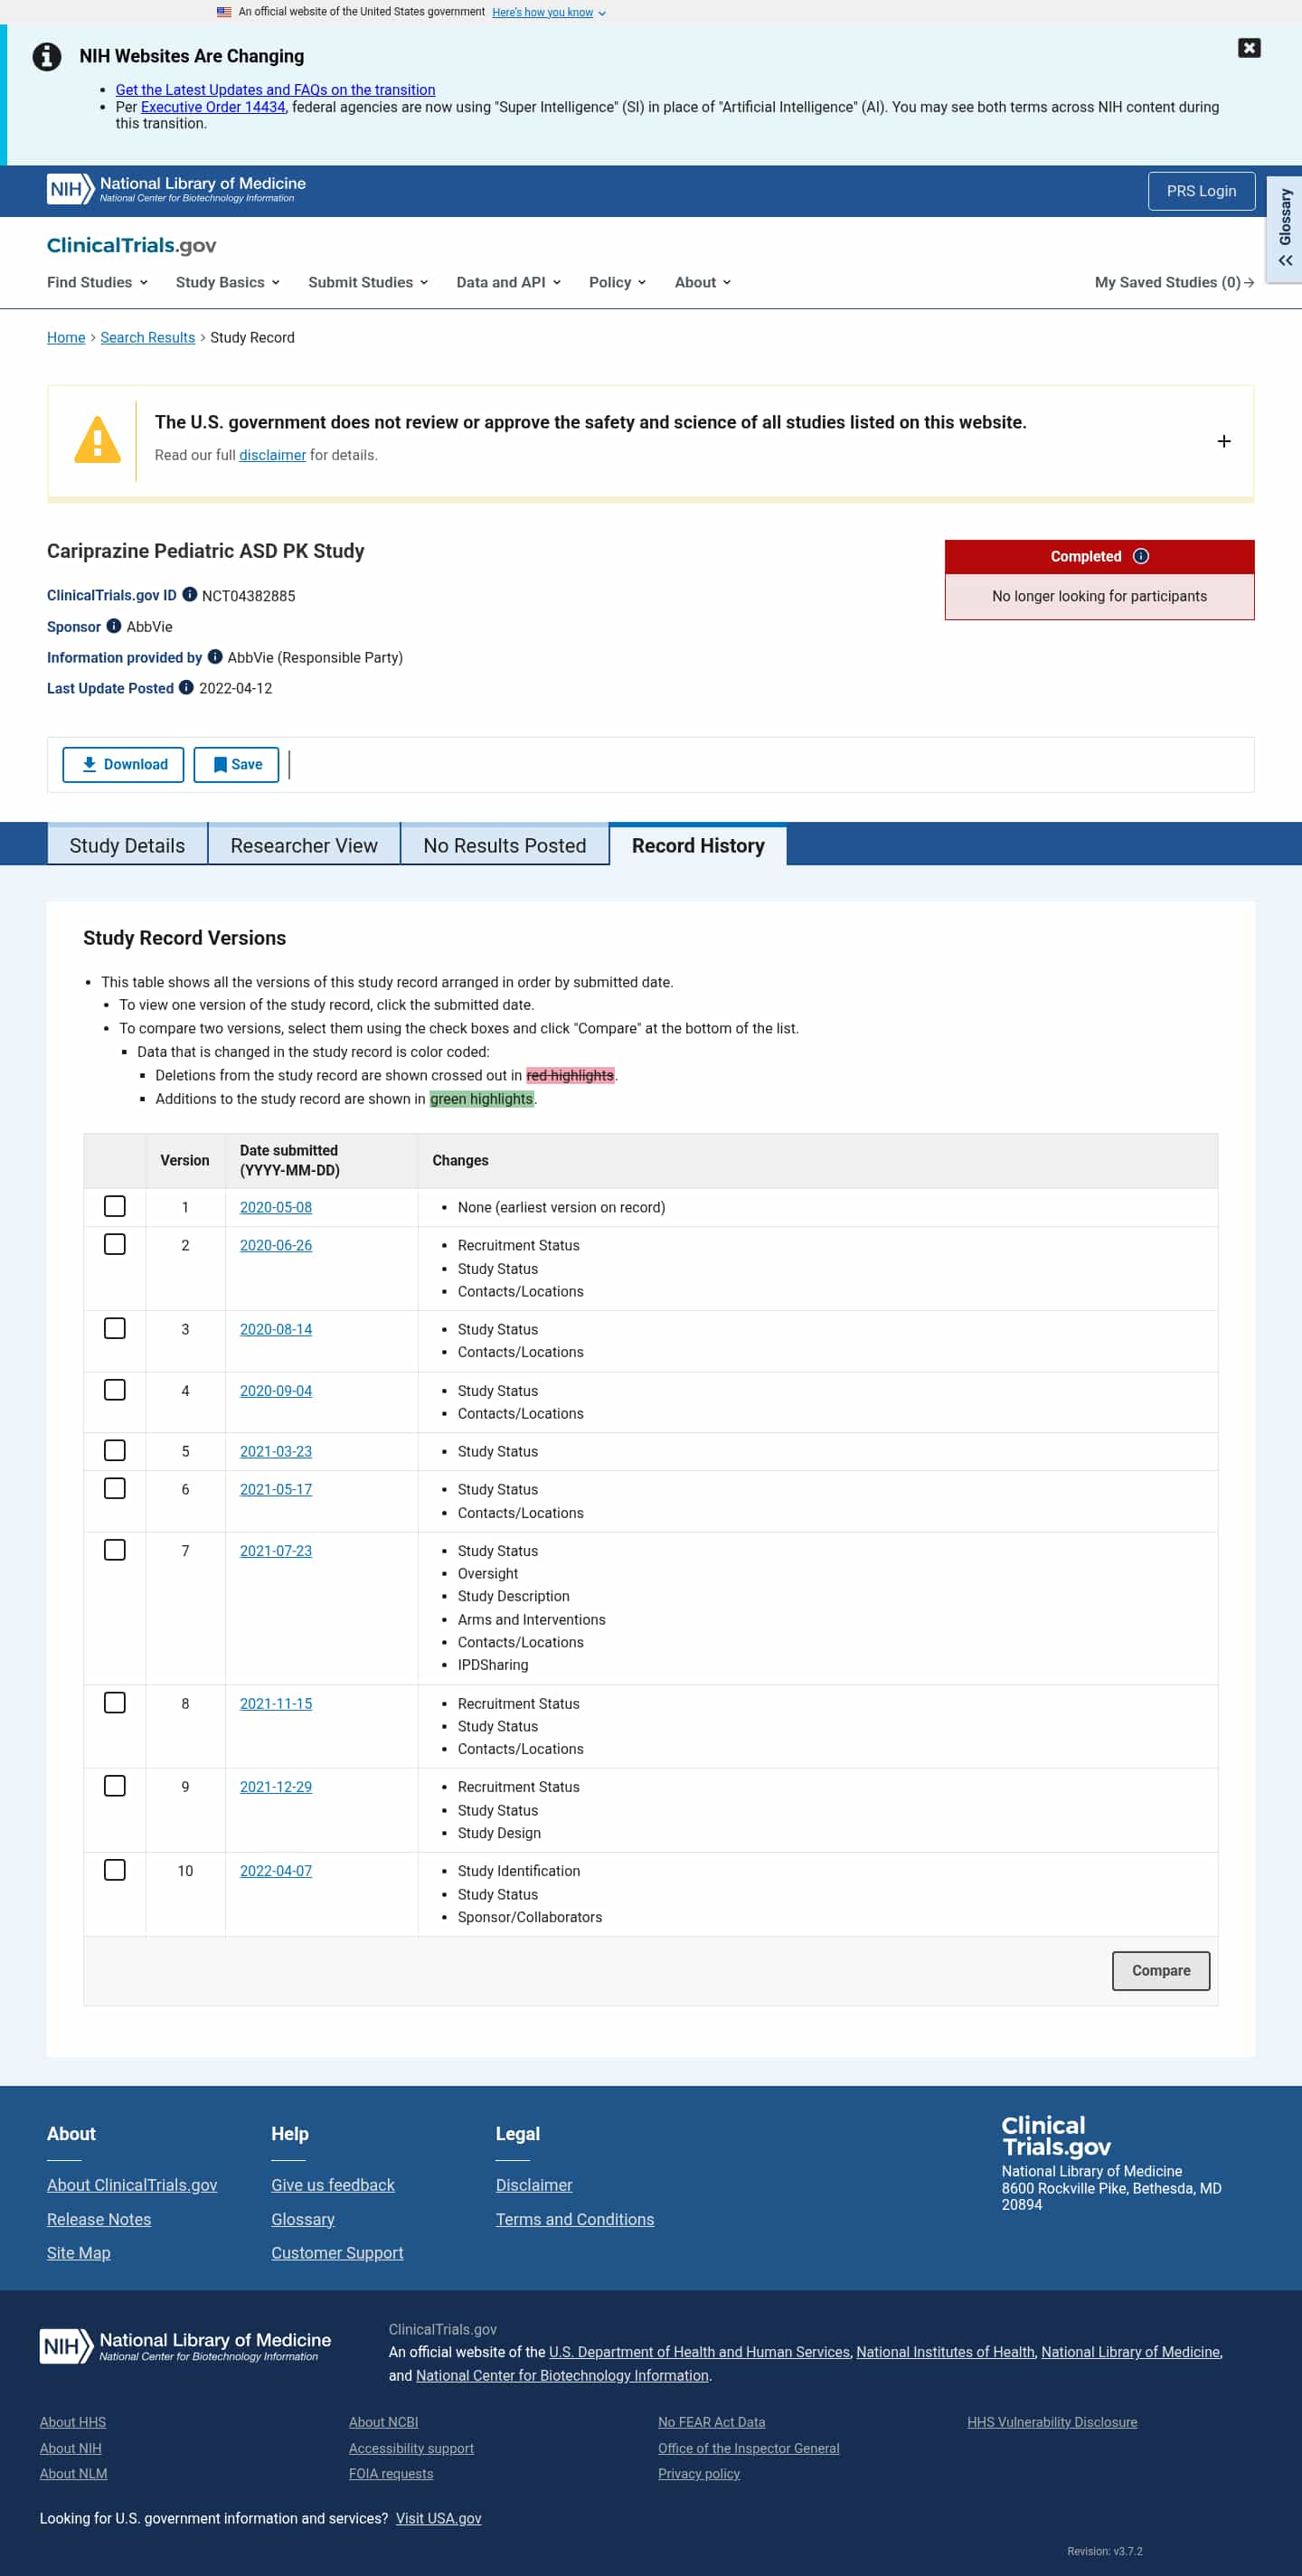Go to My Saved Studies (0)
Viewport: 1302px width, 2576px height.
pyautogui.click(x=1174, y=282)
